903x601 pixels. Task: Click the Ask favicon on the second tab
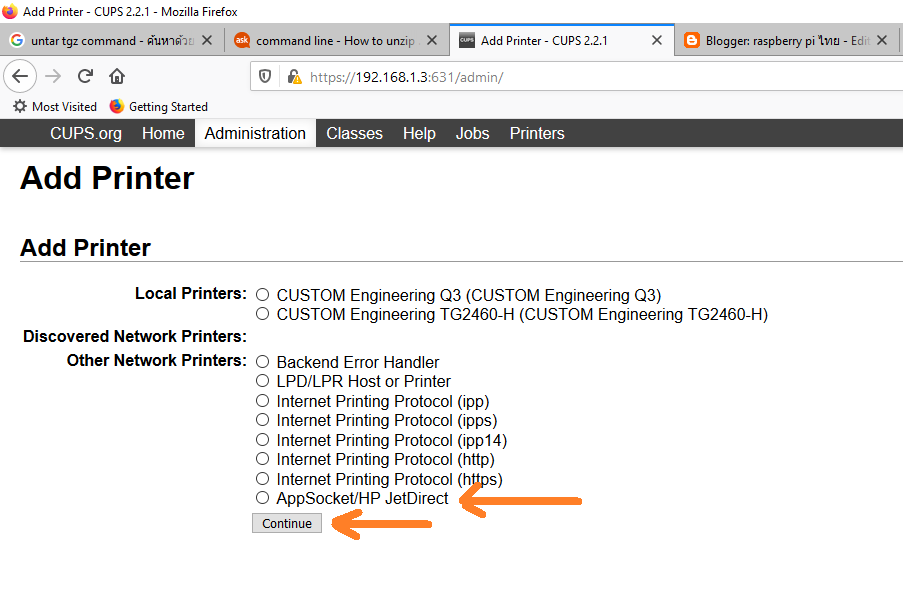click(x=241, y=40)
